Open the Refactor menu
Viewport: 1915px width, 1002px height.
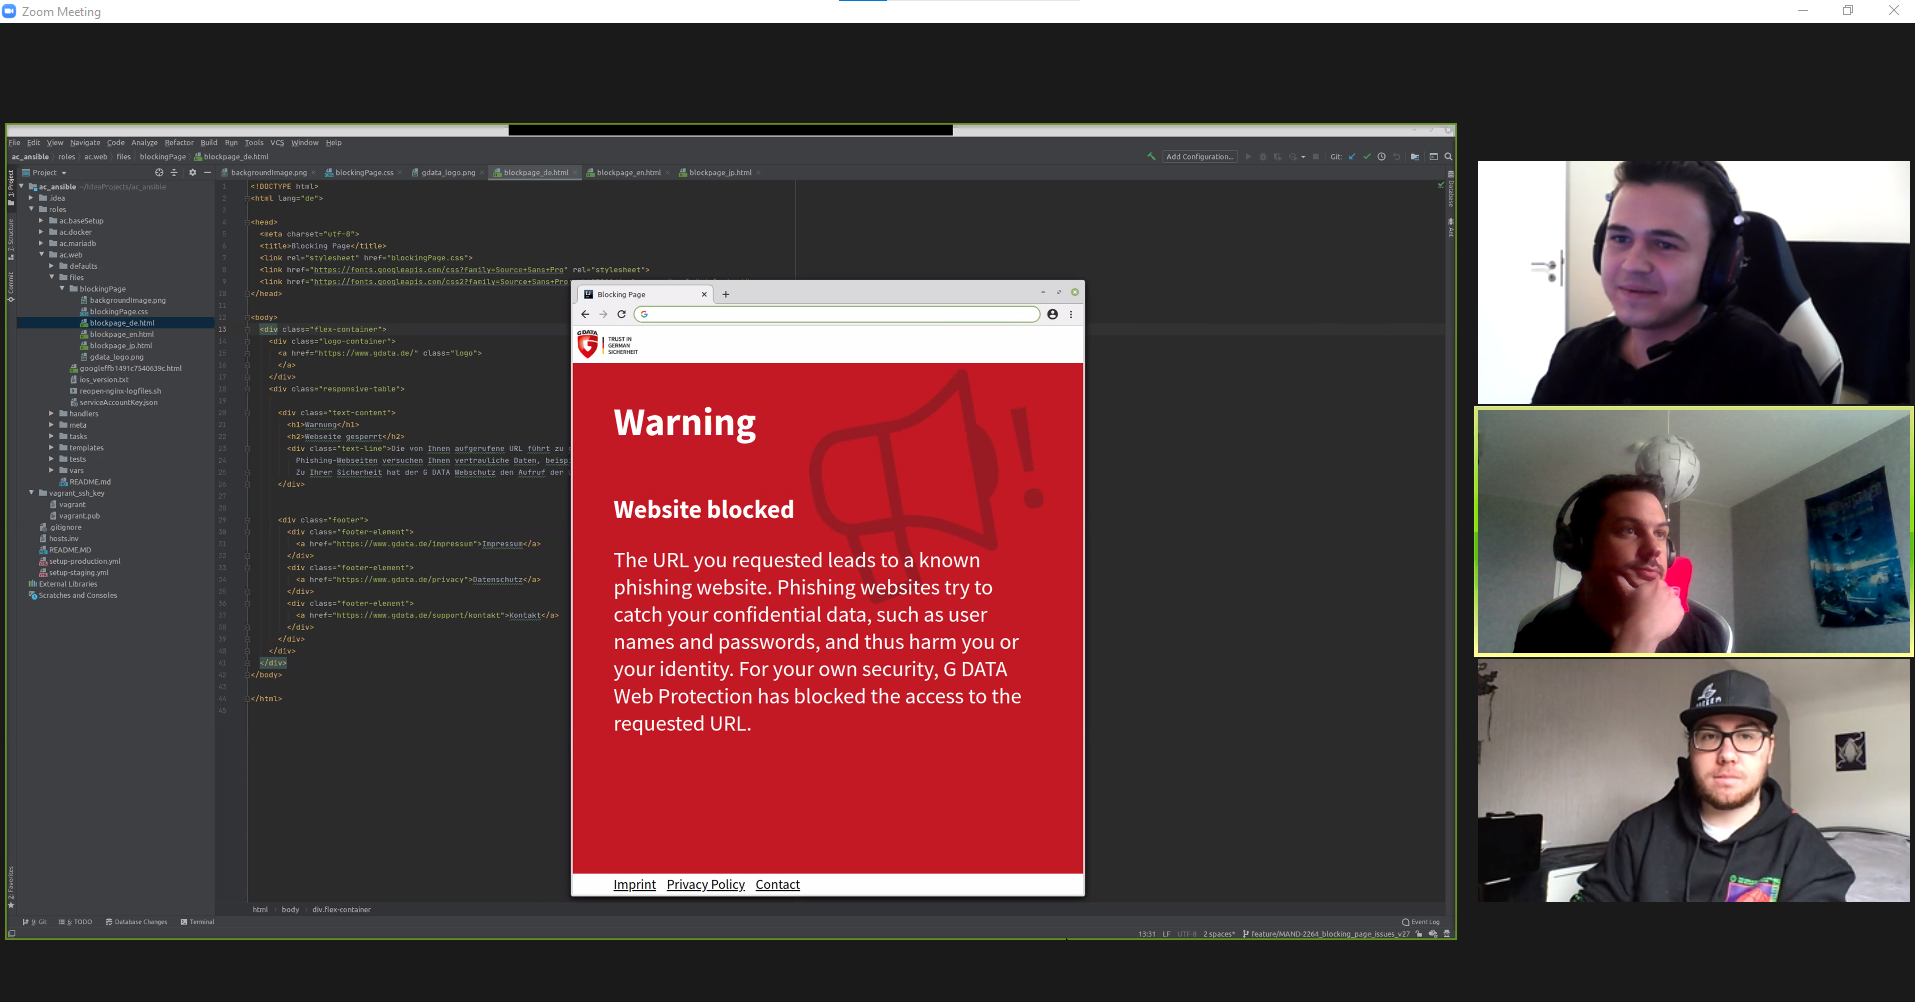(179, 143)
